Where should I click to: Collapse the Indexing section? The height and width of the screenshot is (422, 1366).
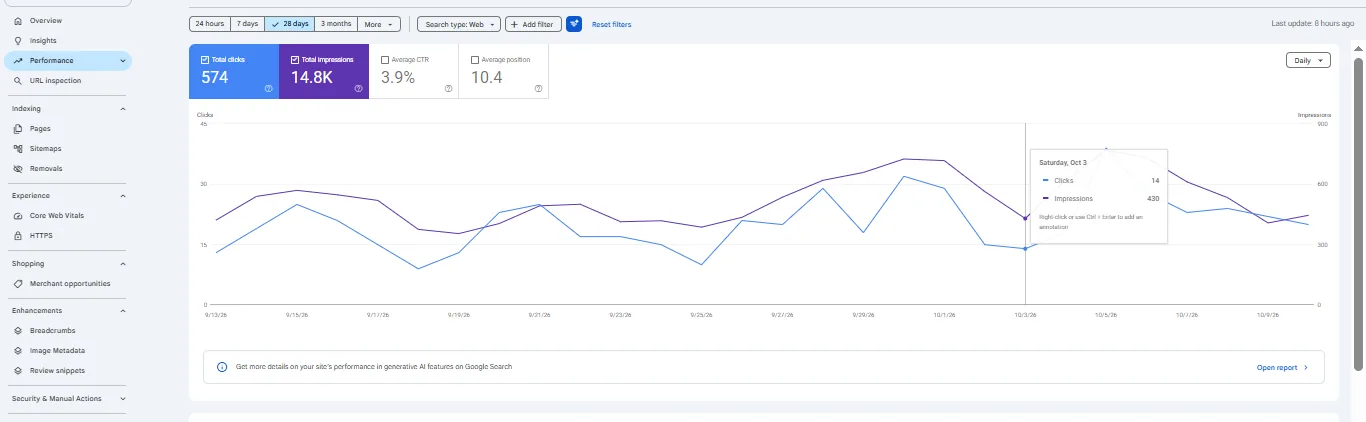click(123, 109)
